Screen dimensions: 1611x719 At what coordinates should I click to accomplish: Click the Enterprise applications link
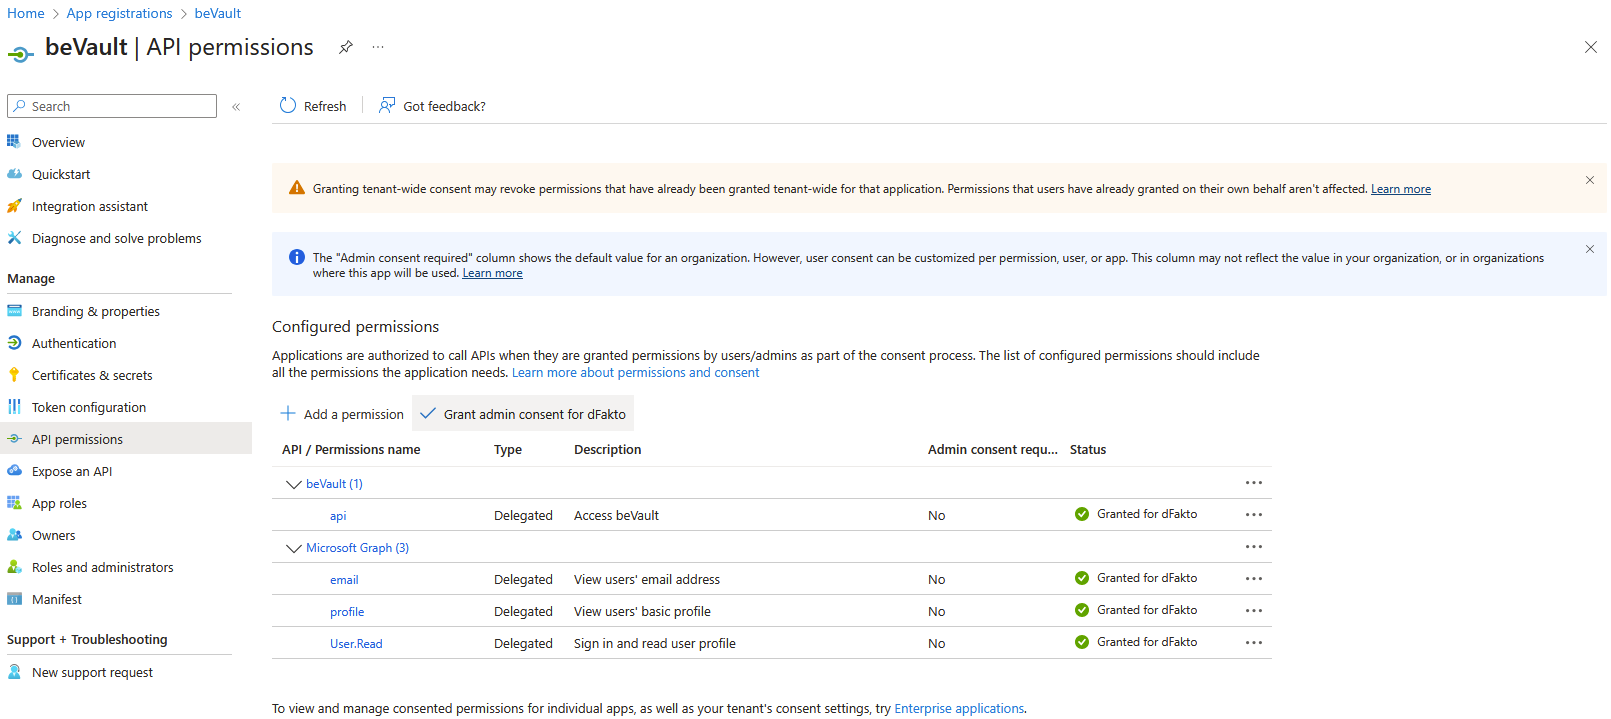point(958,709)
